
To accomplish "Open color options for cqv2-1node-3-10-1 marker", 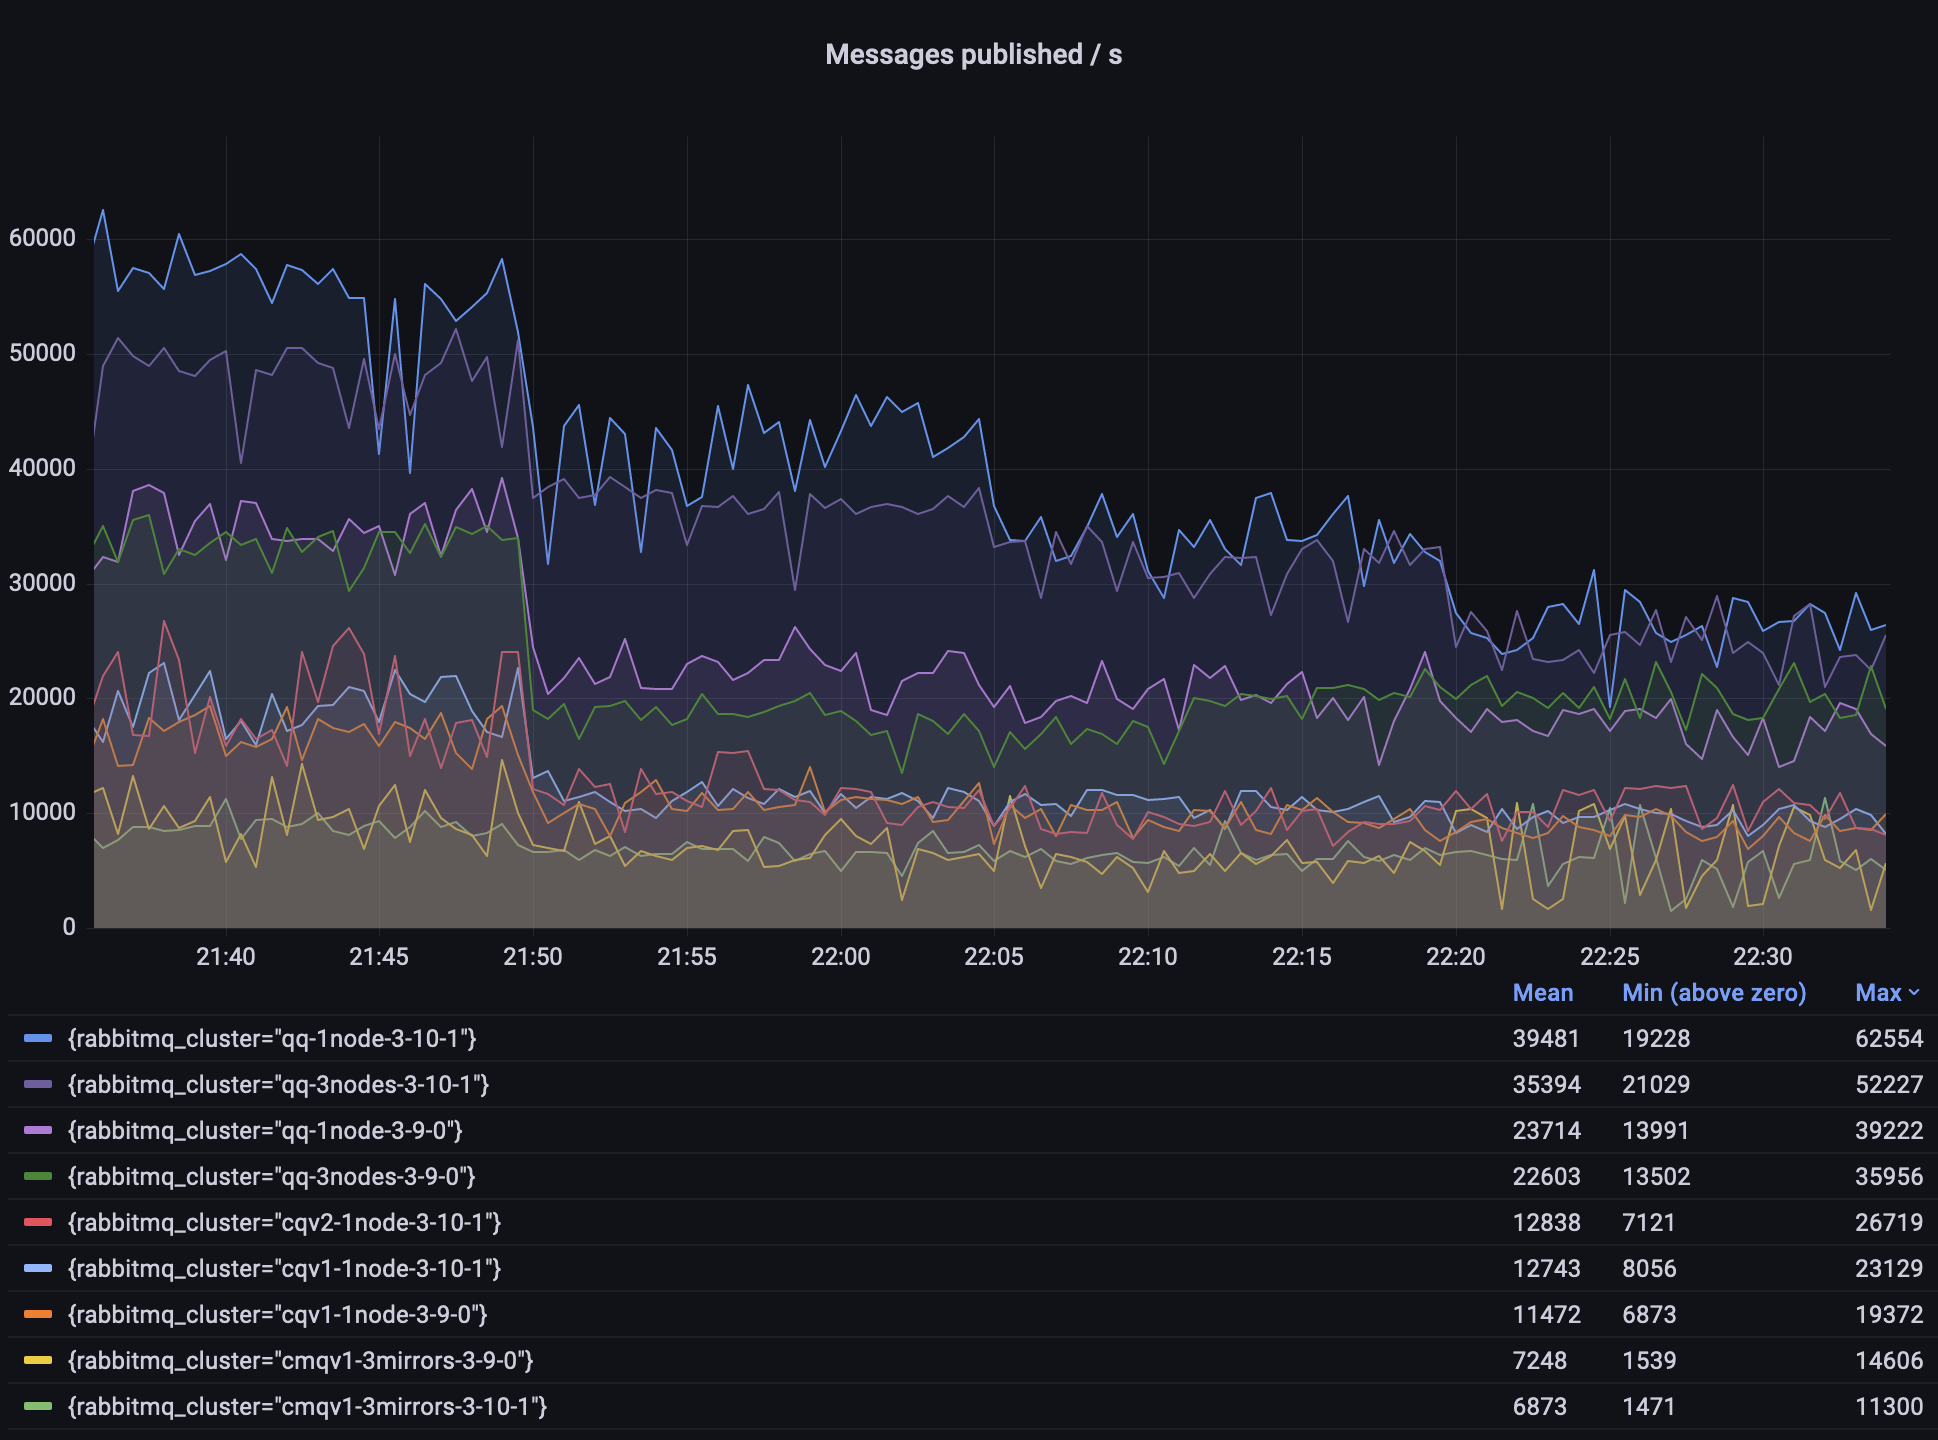I will [37, 1223].
